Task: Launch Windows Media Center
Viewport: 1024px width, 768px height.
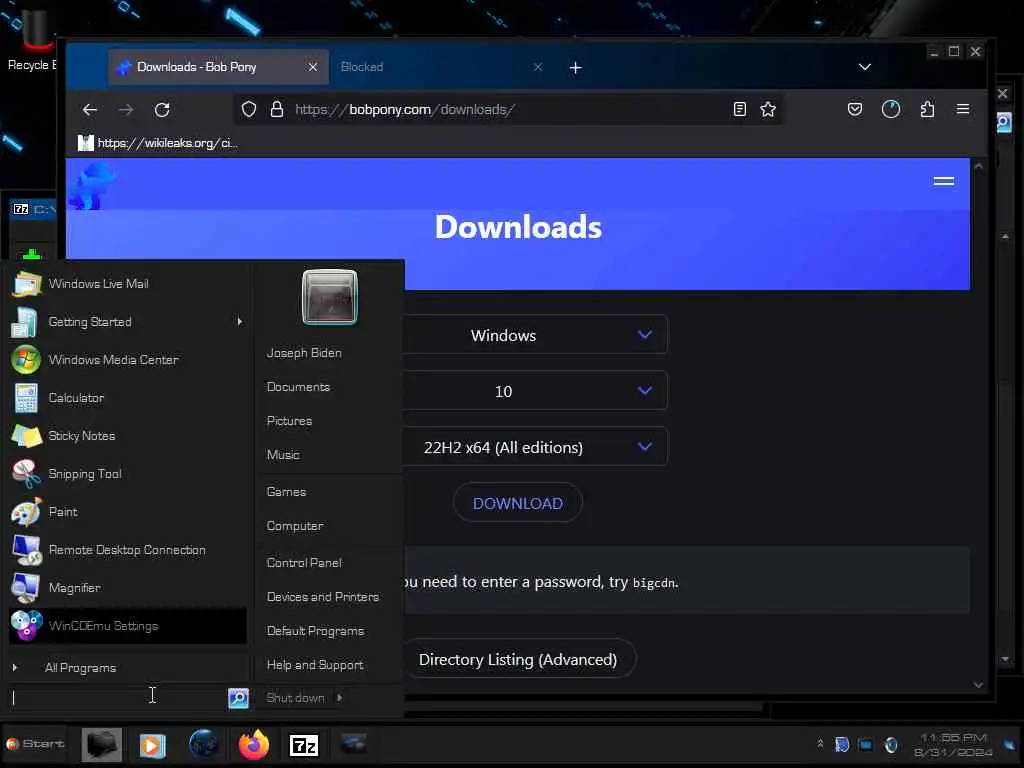Action: coord(128,359)
